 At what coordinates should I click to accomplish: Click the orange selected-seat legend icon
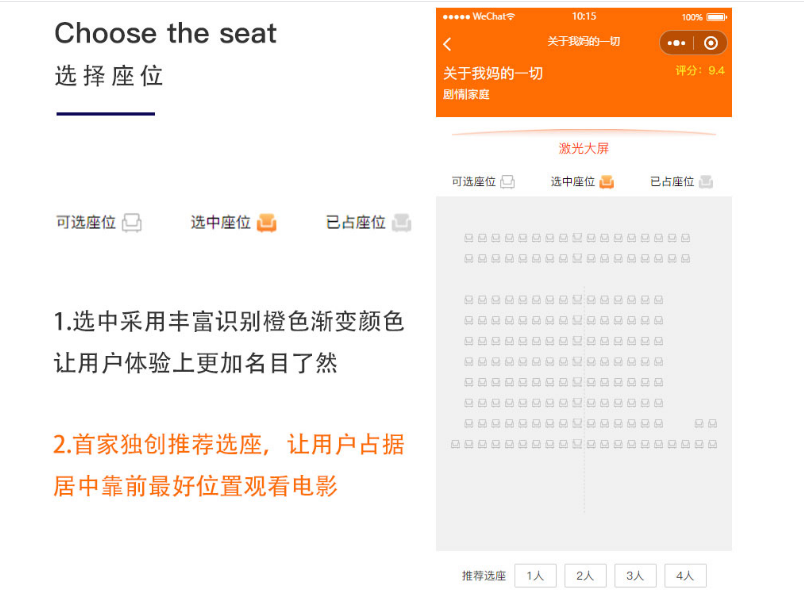coord(606,182)
